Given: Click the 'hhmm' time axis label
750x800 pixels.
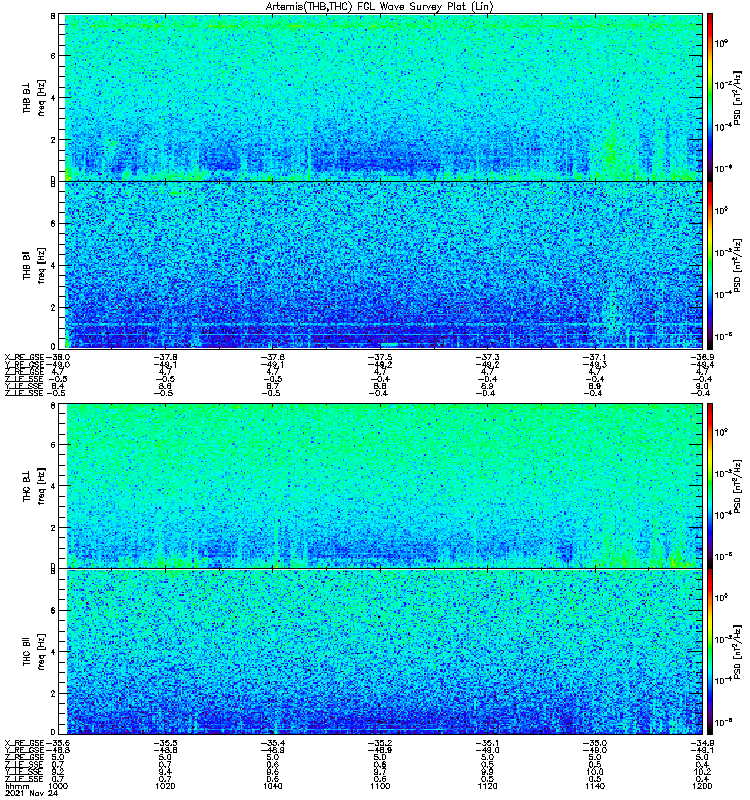Looking at the screenshot, I should [x=15, y=786].
